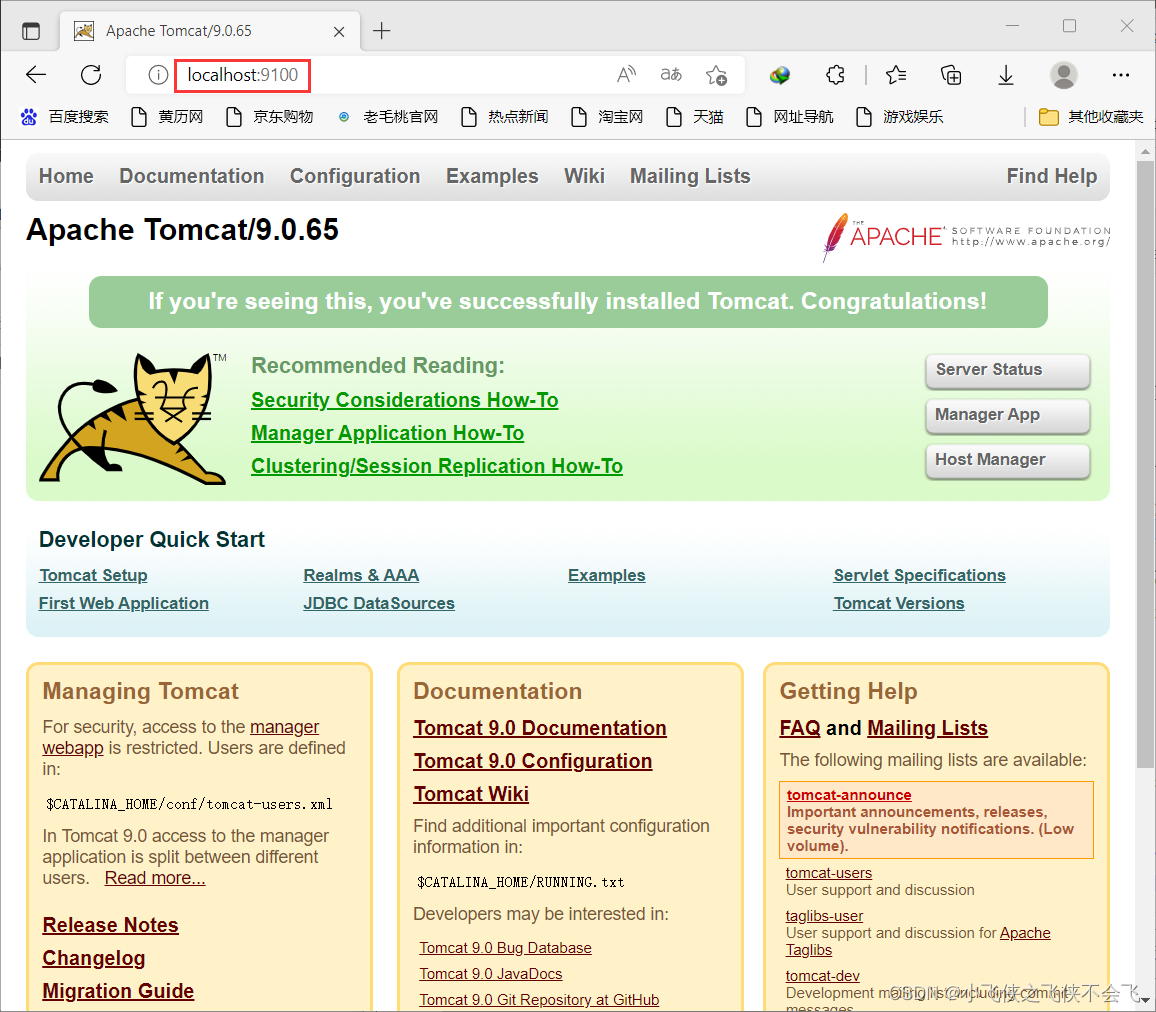Open Examples in Tomcat nav bar
The height and width of the screenshot is (1012, 1156).
(492, 176)
